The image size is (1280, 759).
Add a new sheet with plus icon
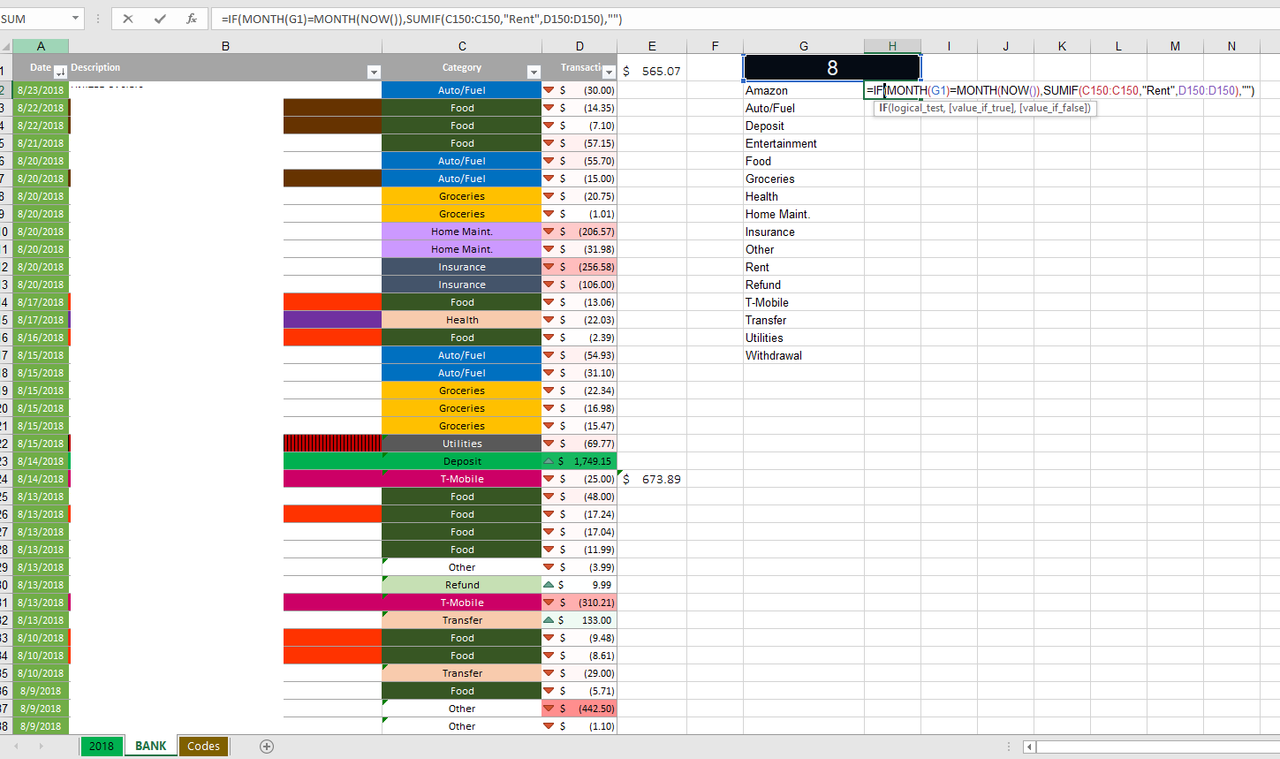[x=267, y=746]
